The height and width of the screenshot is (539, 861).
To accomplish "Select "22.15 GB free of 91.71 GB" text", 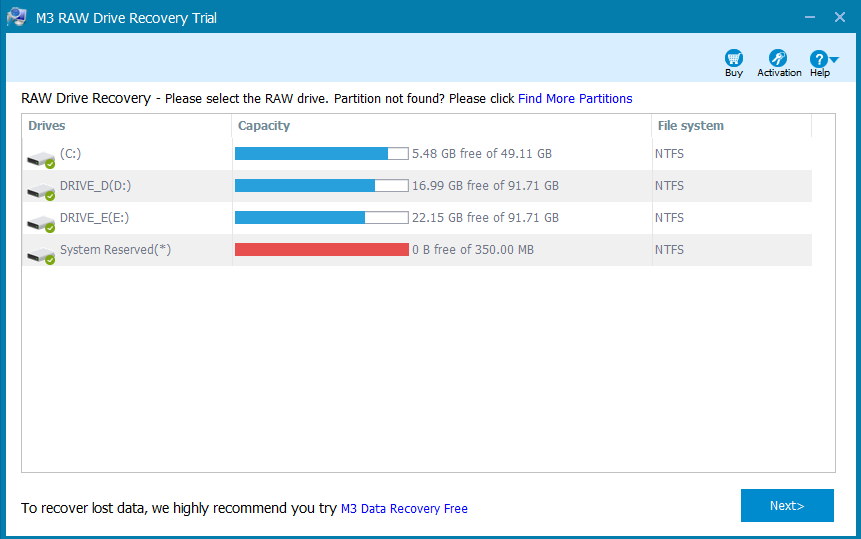I will click(x=485, y=217).
